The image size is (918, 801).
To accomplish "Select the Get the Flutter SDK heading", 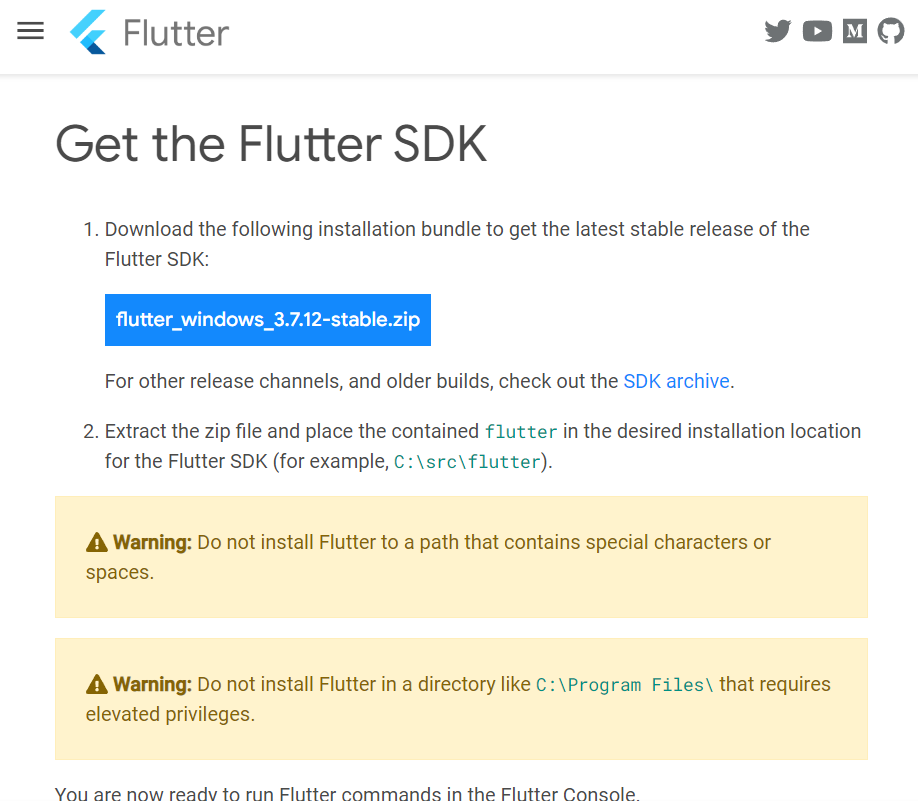I will [271, 145].
